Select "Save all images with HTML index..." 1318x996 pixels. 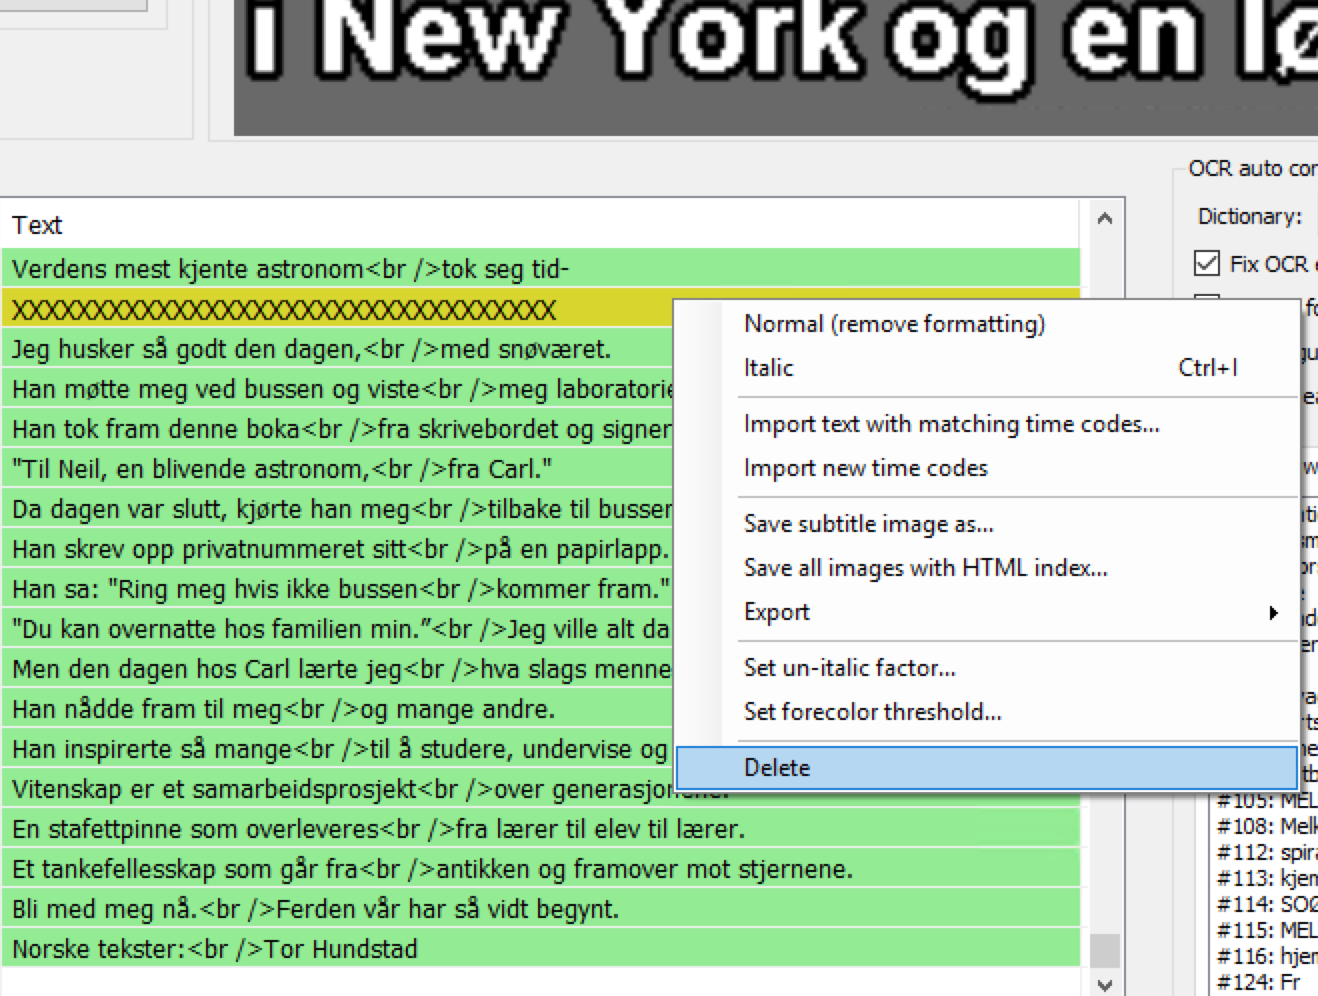point(926,568)
